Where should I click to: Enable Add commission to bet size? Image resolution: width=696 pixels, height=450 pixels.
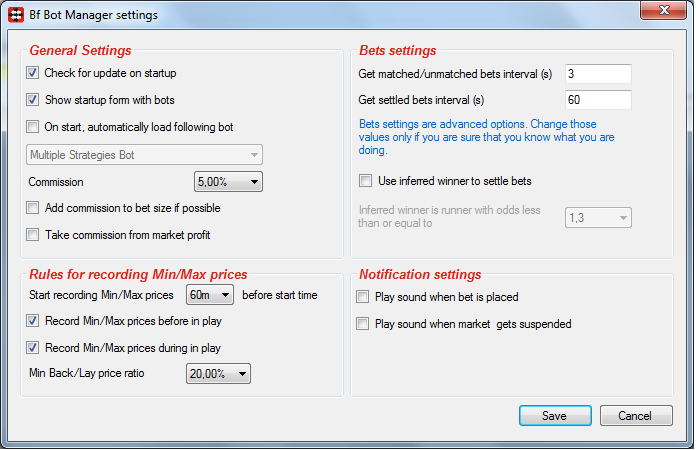click(32, 208)
